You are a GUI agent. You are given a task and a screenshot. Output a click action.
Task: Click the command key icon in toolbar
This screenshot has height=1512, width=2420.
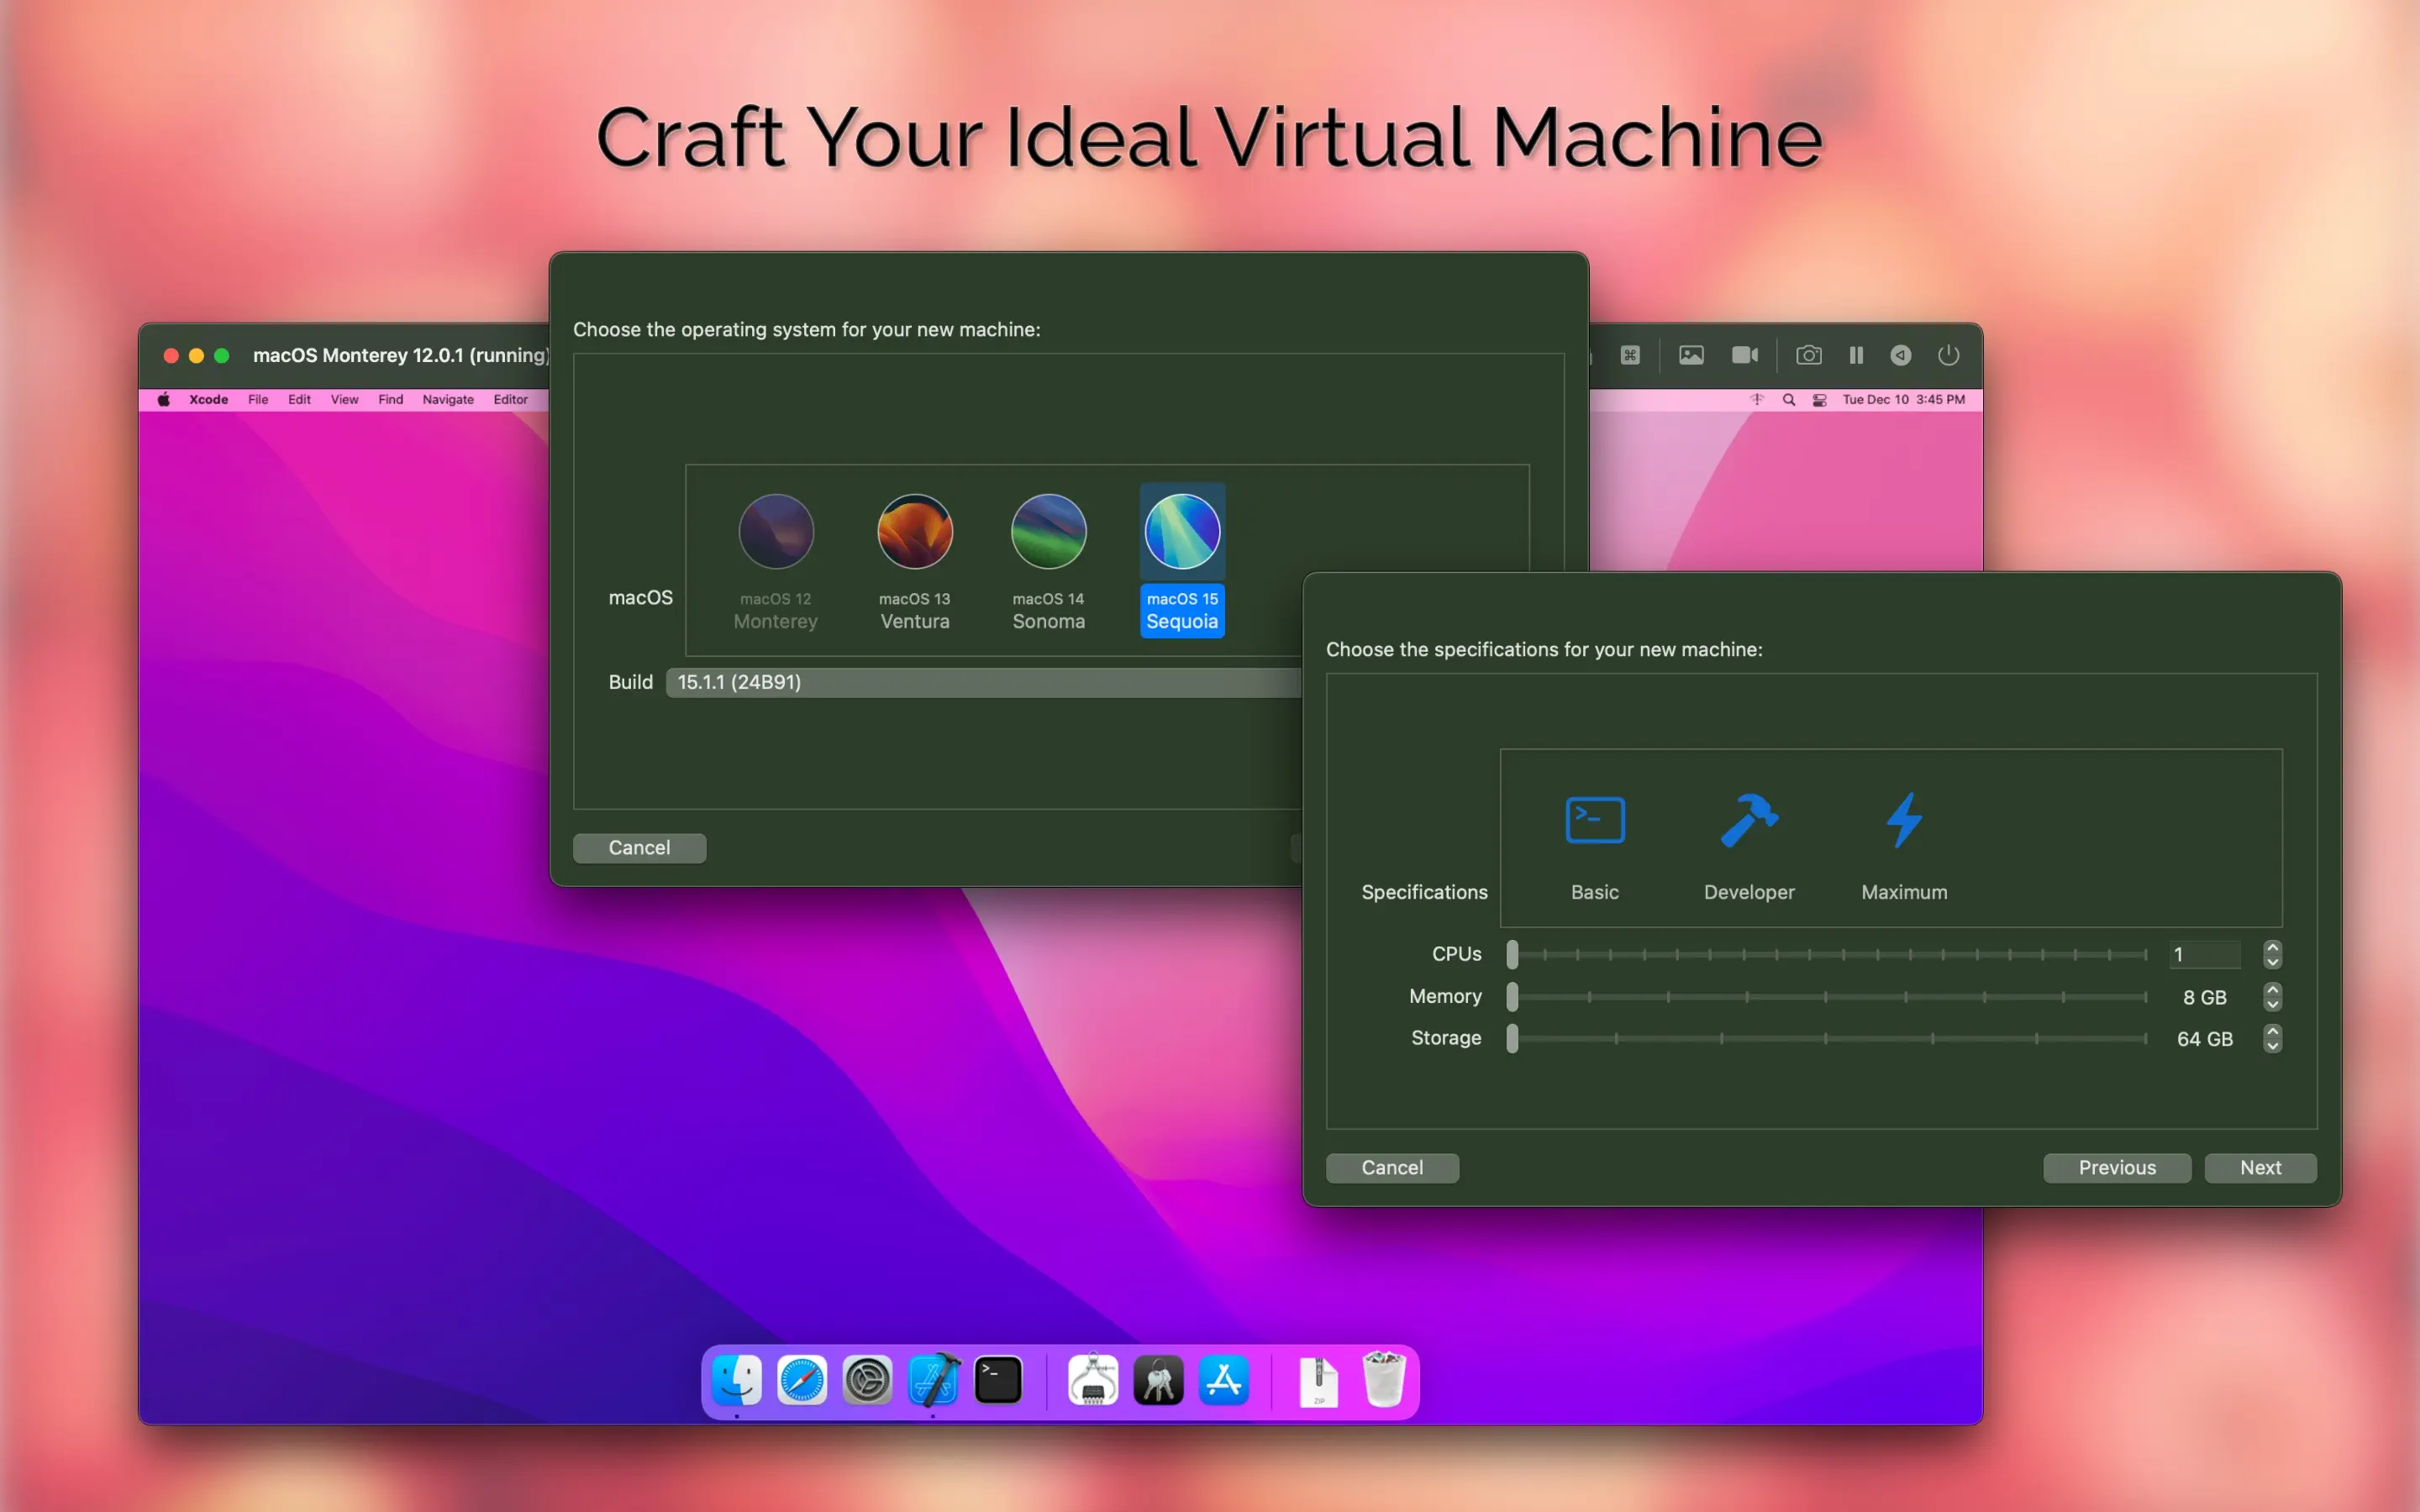pyautogui.click(x=1630, y=355)
